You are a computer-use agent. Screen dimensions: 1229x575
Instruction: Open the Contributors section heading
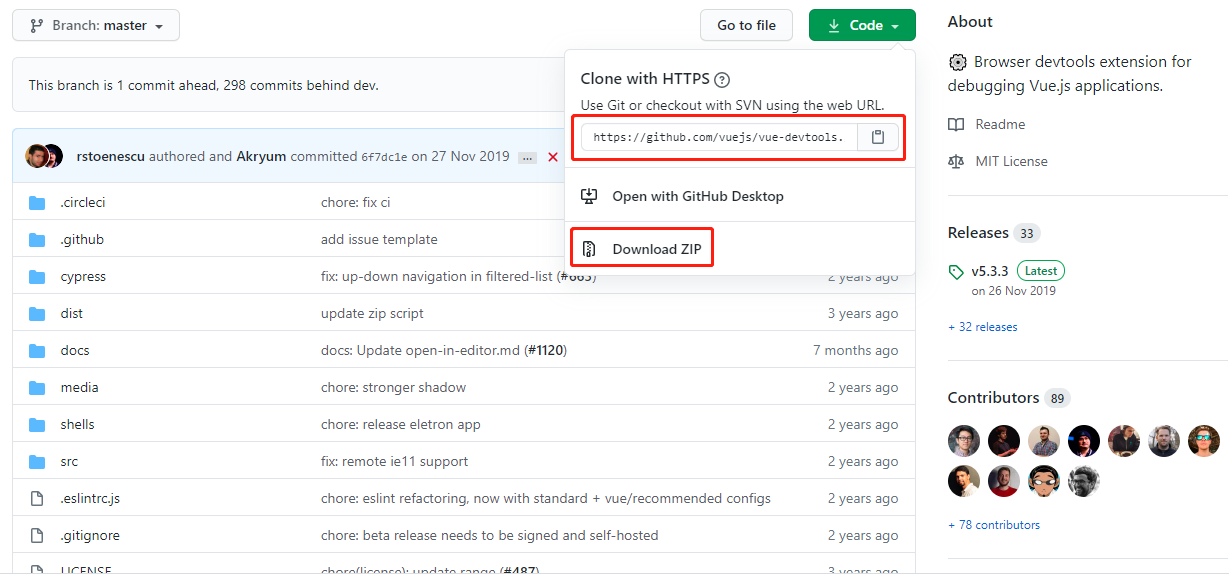[993, 397]
